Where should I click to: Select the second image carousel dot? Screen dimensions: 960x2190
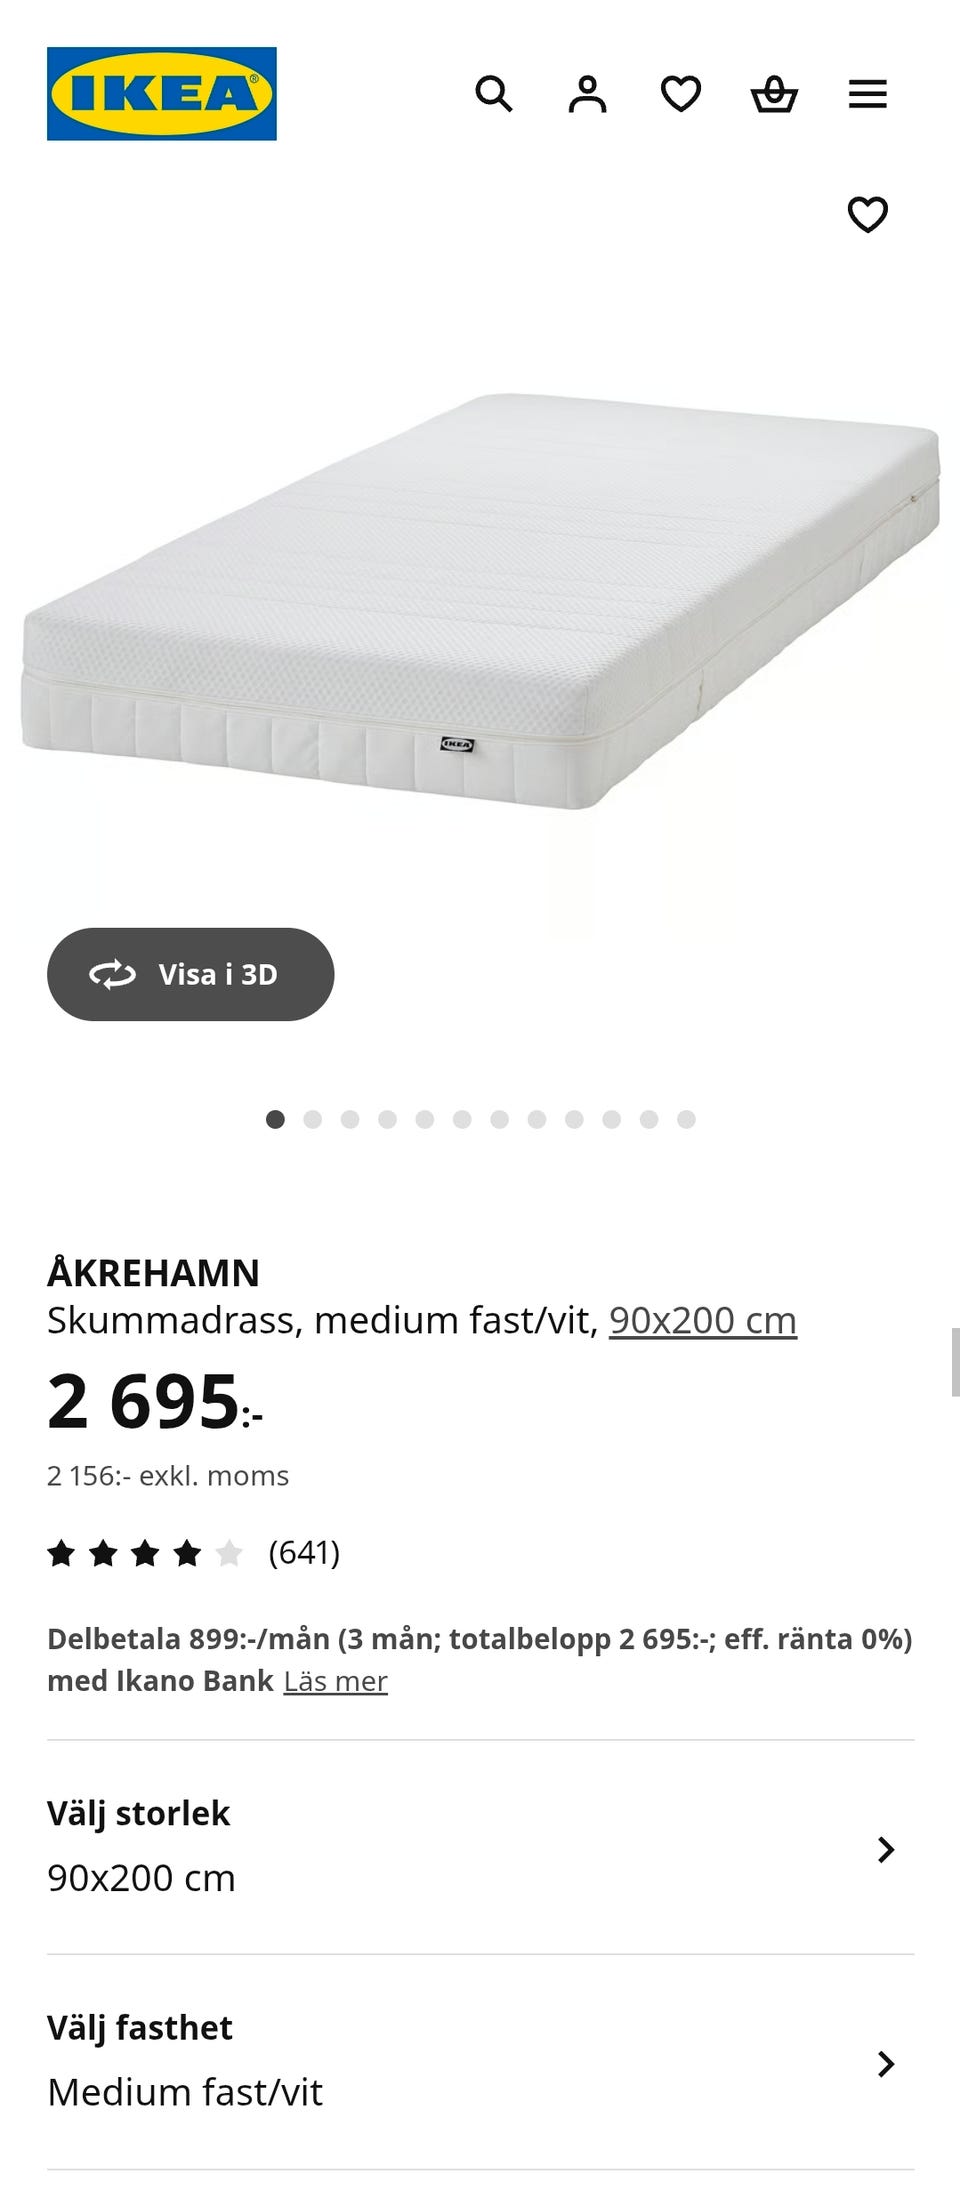[313, 1119]
